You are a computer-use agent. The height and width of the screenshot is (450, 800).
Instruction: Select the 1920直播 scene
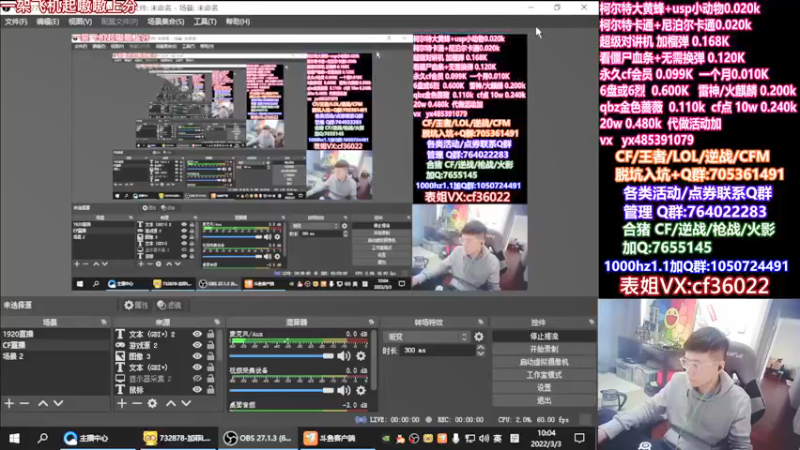[x=55, y=334]
